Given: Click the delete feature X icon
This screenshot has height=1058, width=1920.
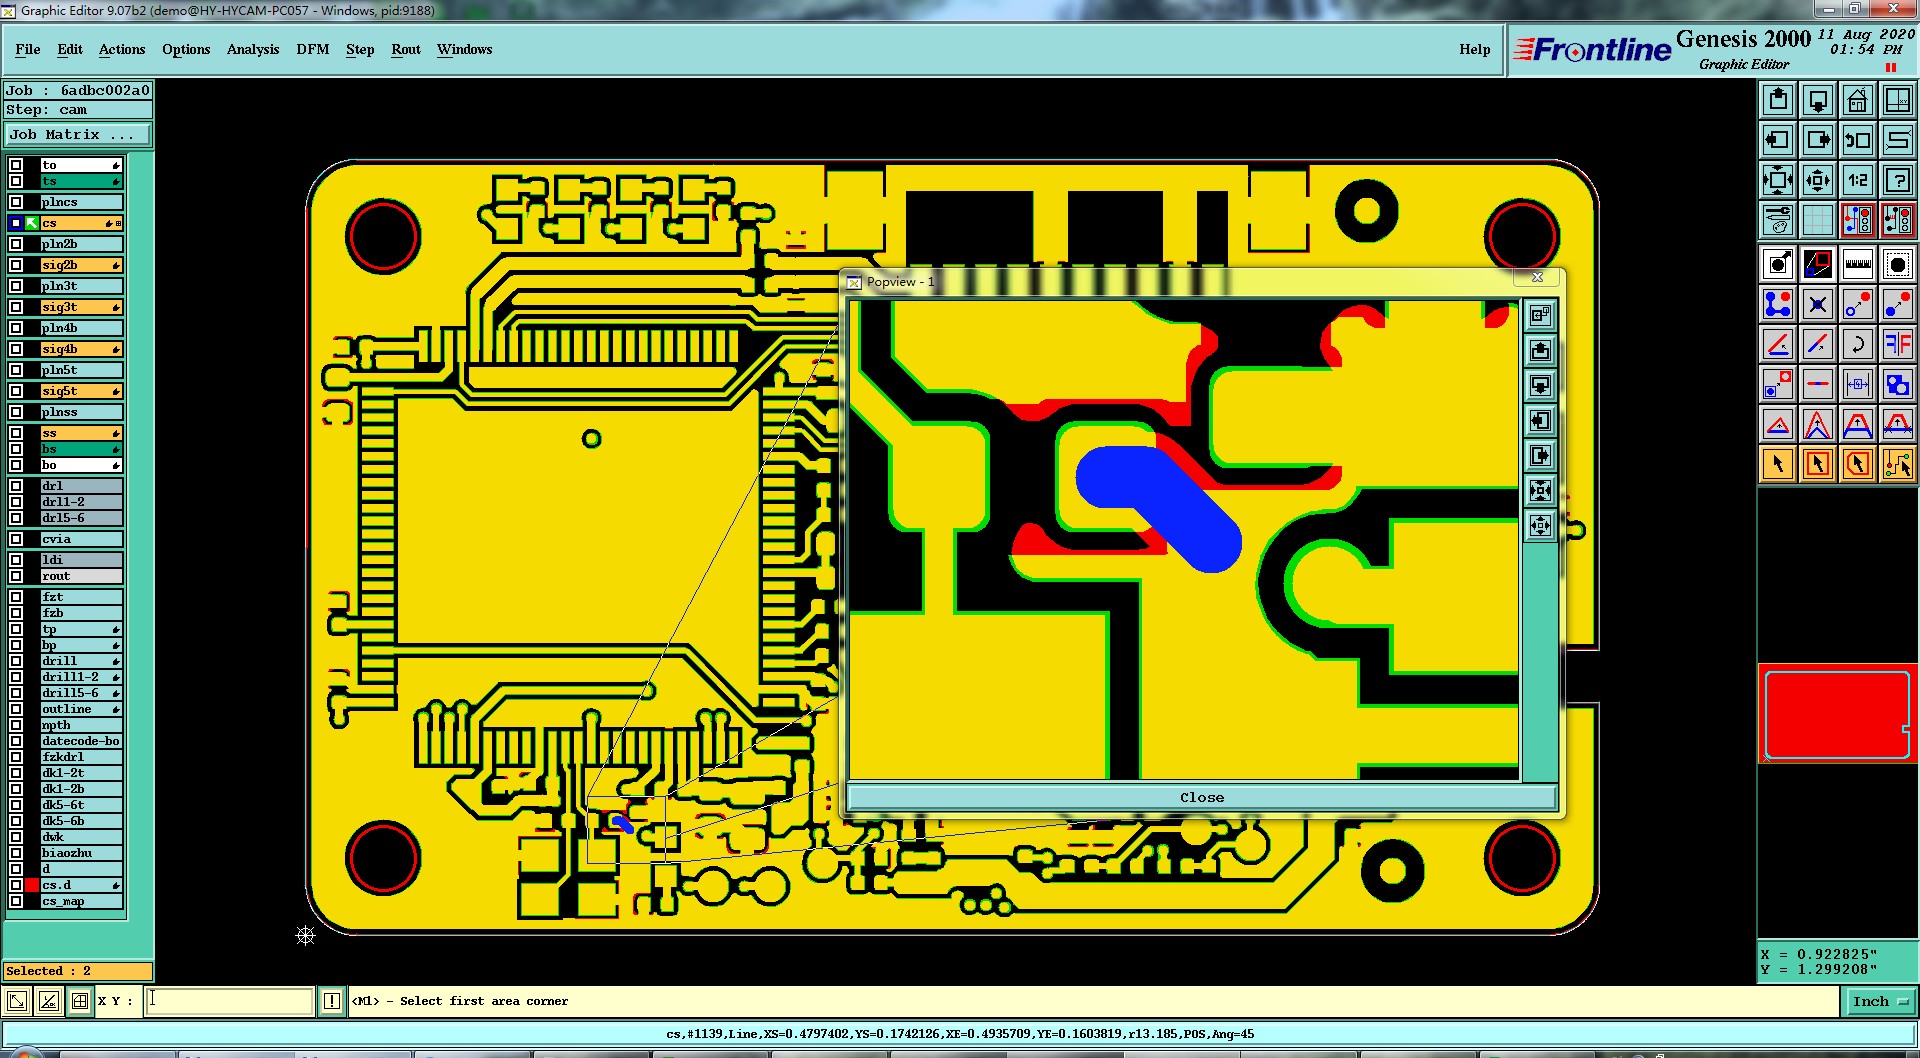Looking at the screenshot, I should point(1818,304).
